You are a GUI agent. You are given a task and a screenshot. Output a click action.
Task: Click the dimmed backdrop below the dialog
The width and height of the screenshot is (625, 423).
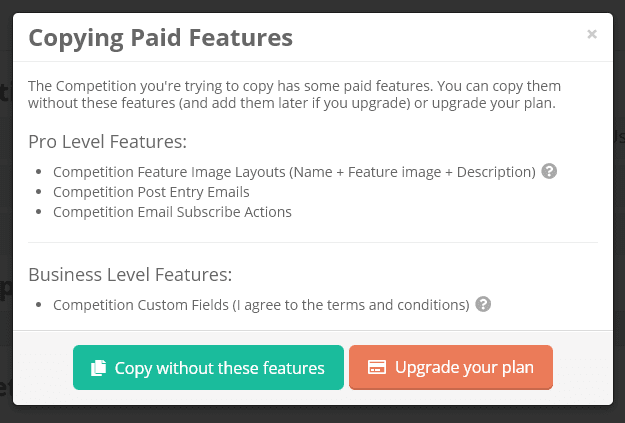point(312,414)
